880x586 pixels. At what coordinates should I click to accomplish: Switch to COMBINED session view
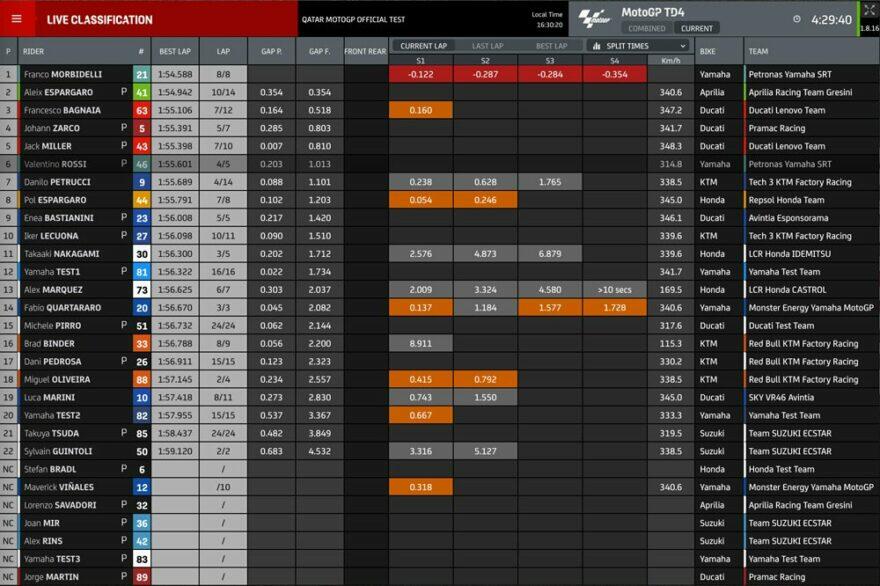pyautogui.click(x=646, y=29)
